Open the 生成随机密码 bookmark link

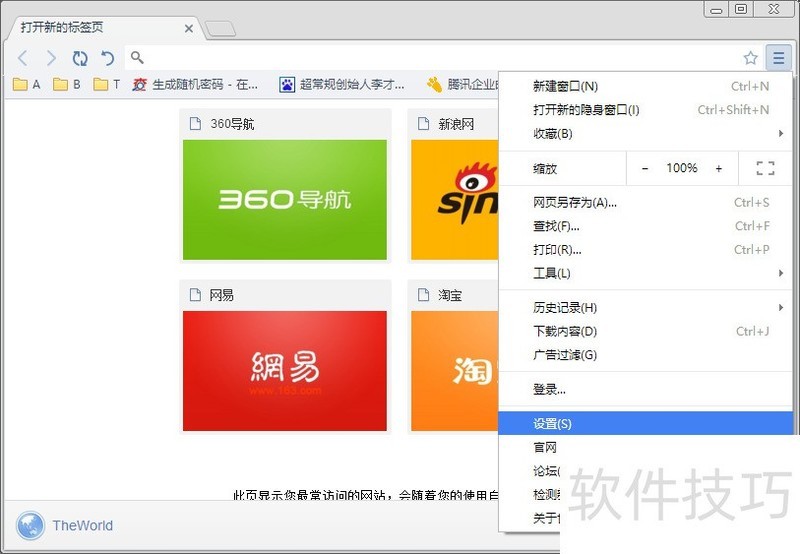pos(195,85)
